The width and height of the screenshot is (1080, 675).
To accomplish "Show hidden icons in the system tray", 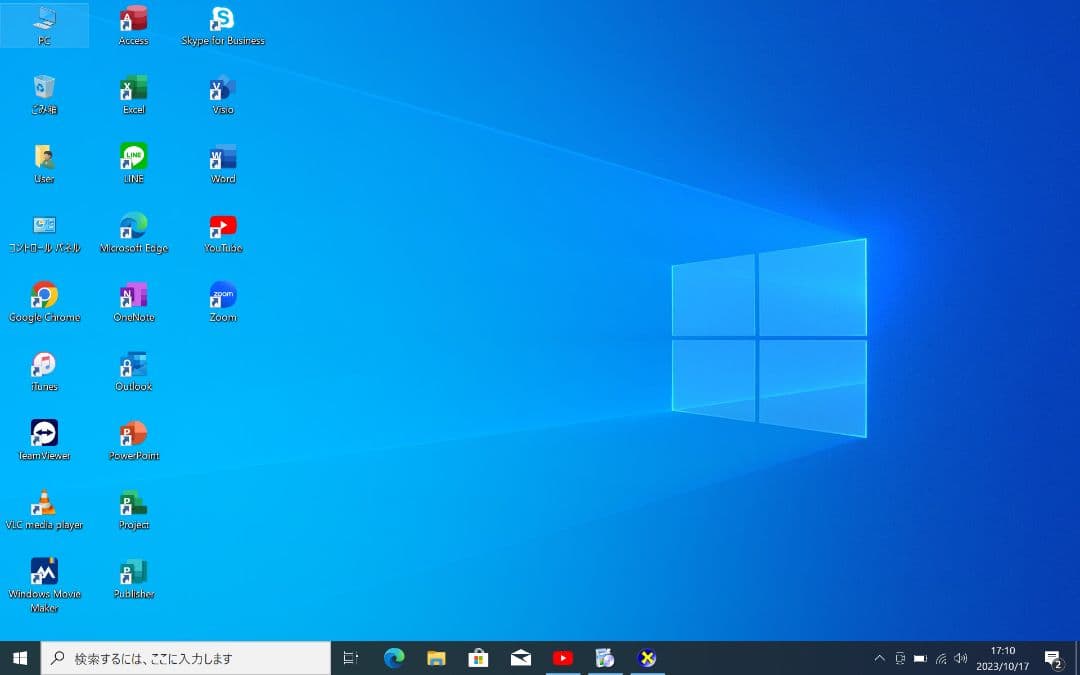I will (879, 658).
